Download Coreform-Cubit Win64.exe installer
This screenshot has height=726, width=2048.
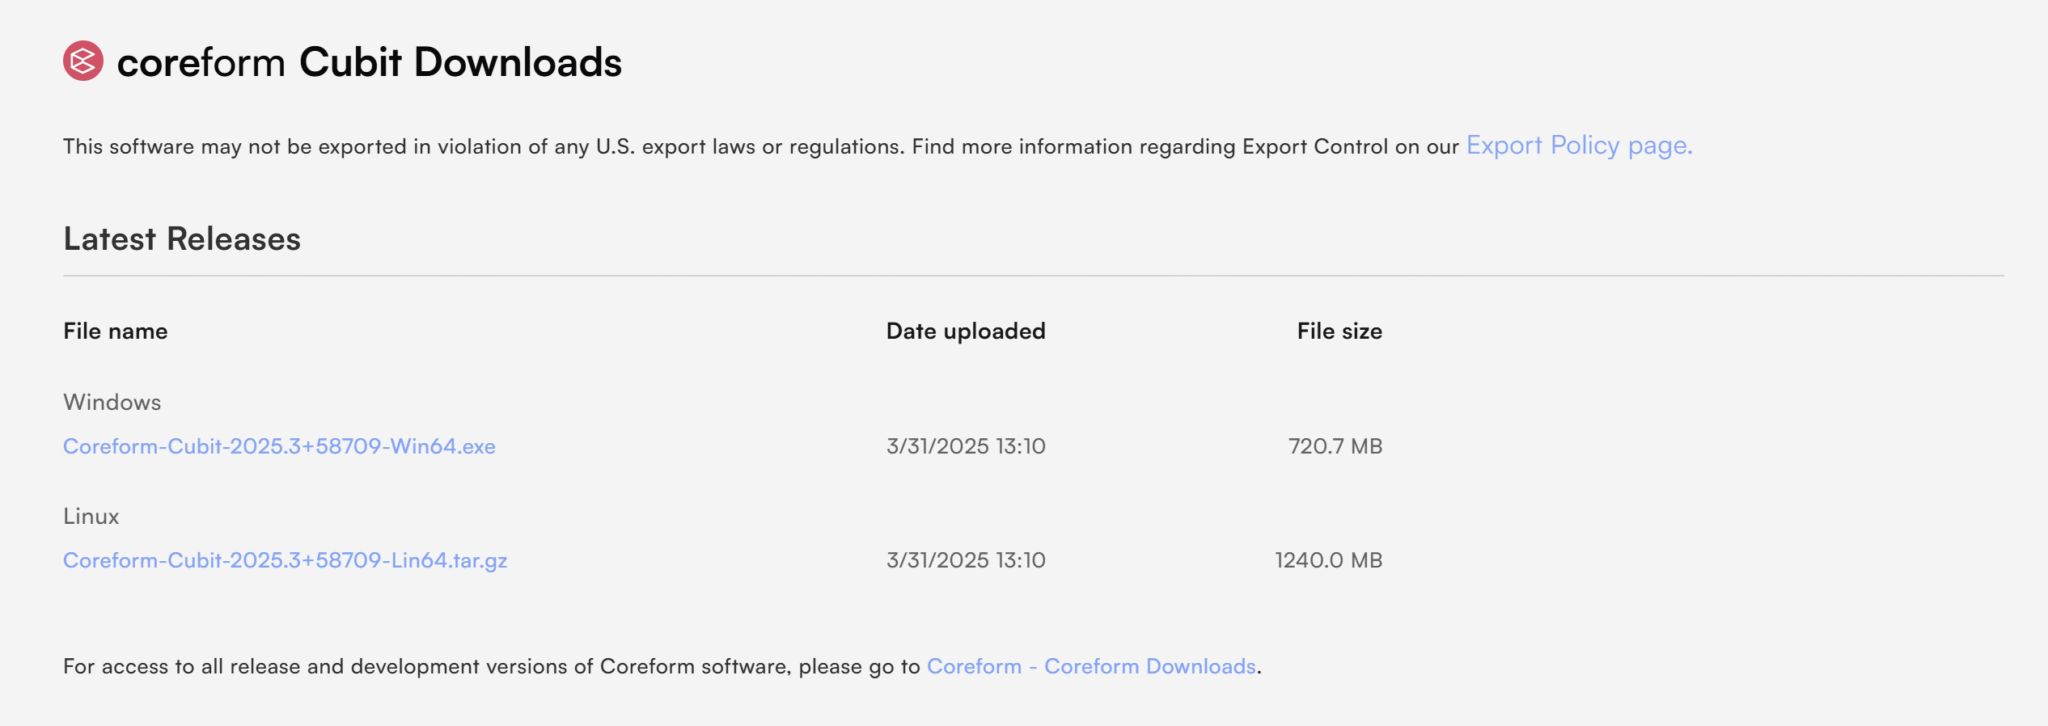(x=279, y=447)
